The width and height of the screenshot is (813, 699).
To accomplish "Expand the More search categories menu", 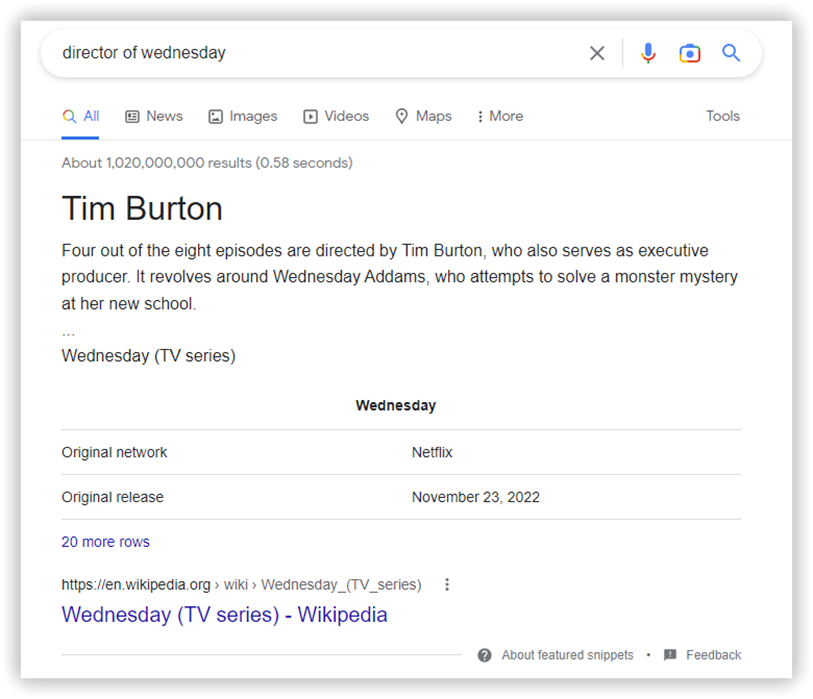I will point(500,116).
